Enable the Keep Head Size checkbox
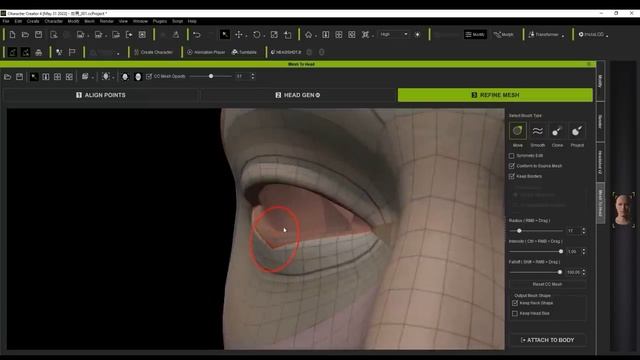 [515, 313]
